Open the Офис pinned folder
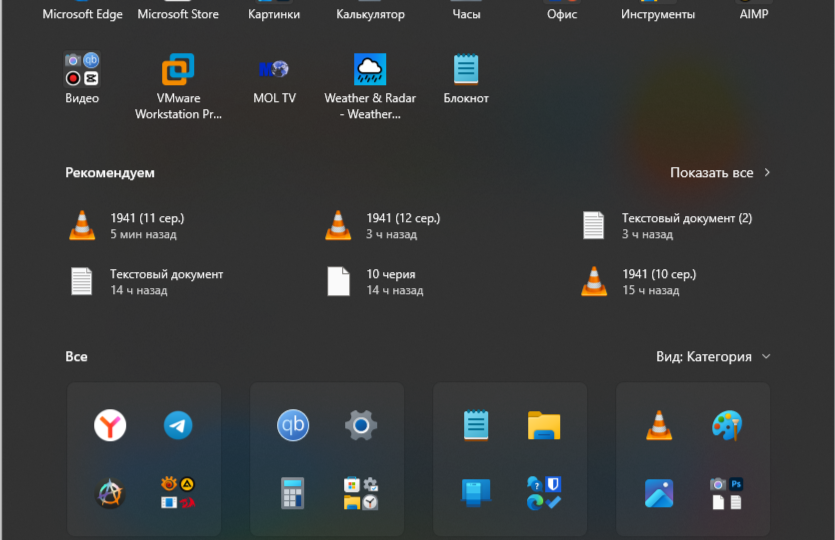 pos(562,12)
